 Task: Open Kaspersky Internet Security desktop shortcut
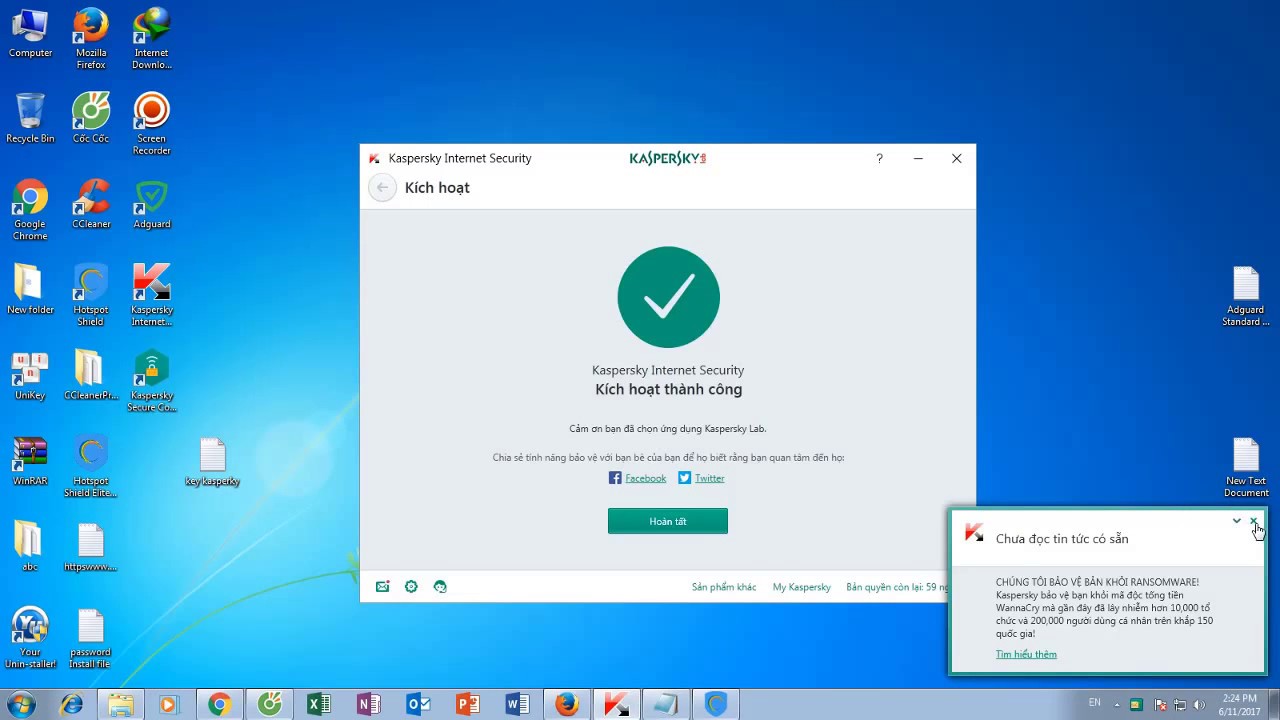[152, 296]
